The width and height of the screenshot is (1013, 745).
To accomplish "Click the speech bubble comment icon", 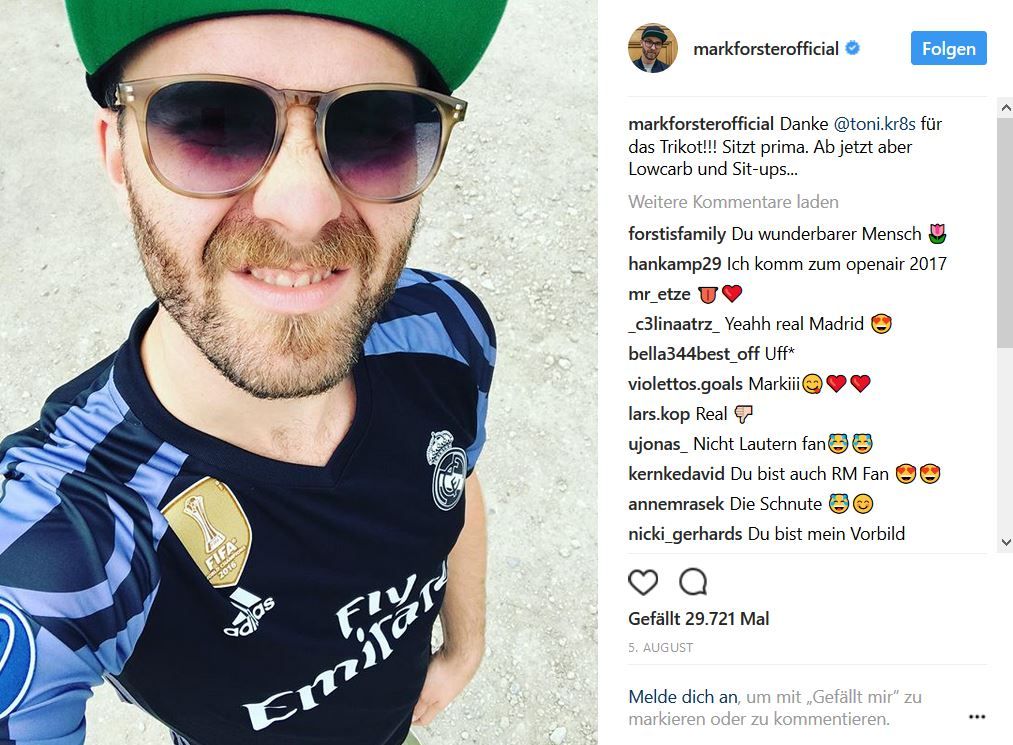I will coord(693,582).
